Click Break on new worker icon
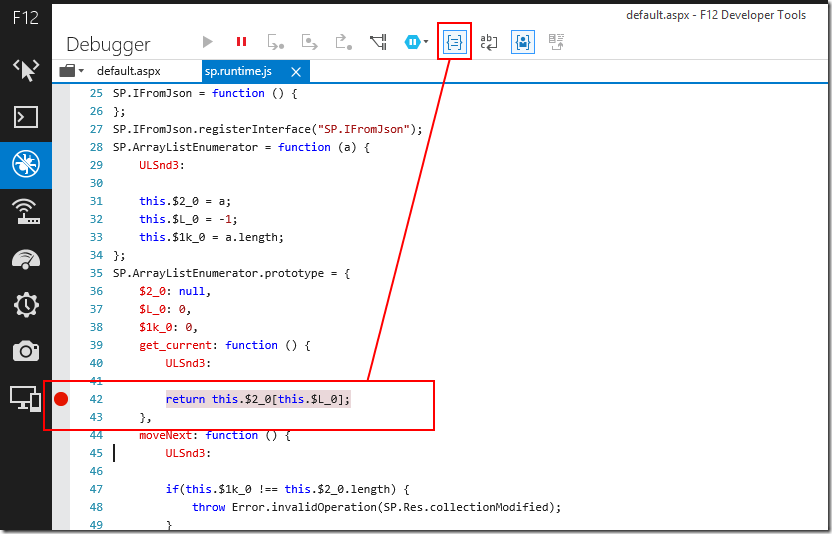 tap(378, 42)
